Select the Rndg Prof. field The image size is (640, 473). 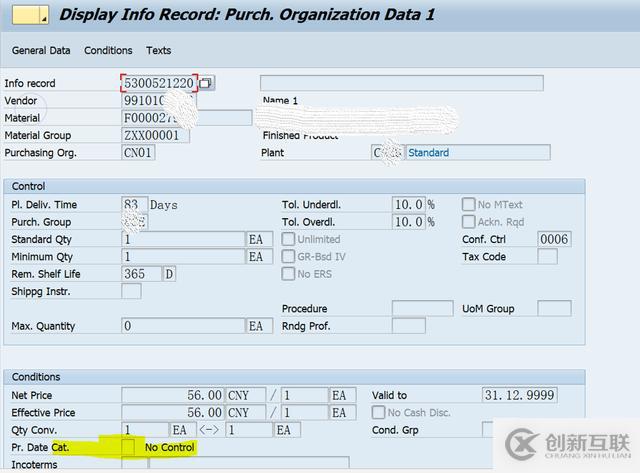coord(409,326)
